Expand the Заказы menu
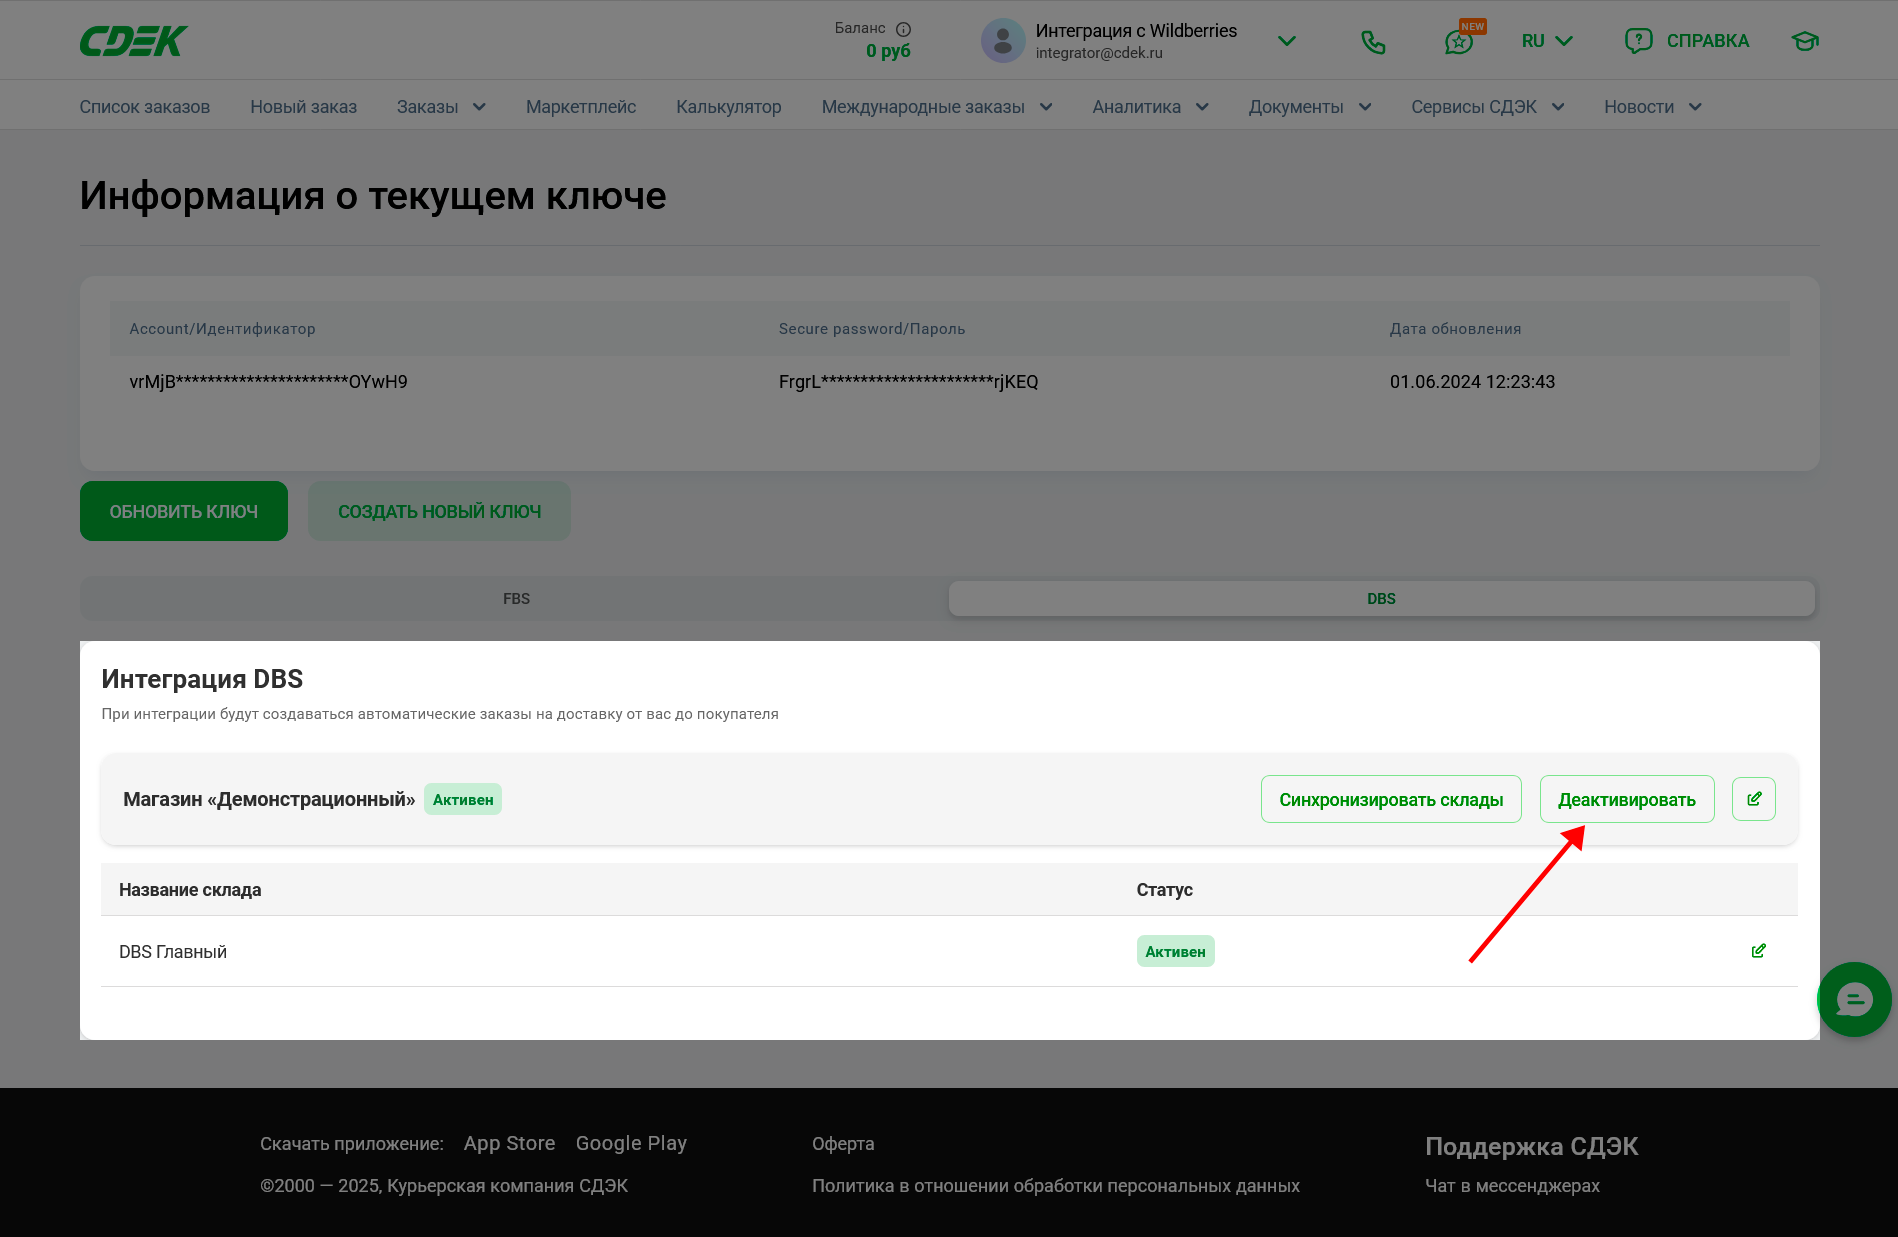Screen dimensions: 1898x1237 tap(441, 107)
